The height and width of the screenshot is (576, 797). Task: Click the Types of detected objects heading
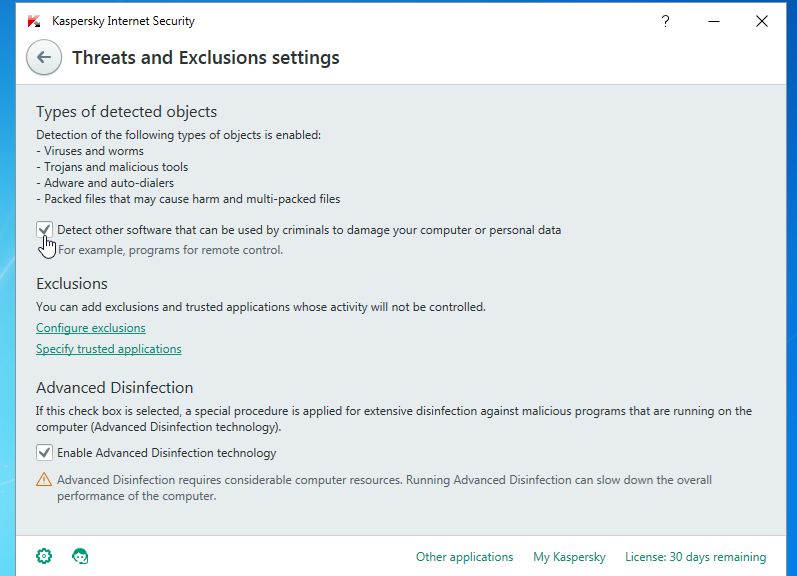point(126,112)
